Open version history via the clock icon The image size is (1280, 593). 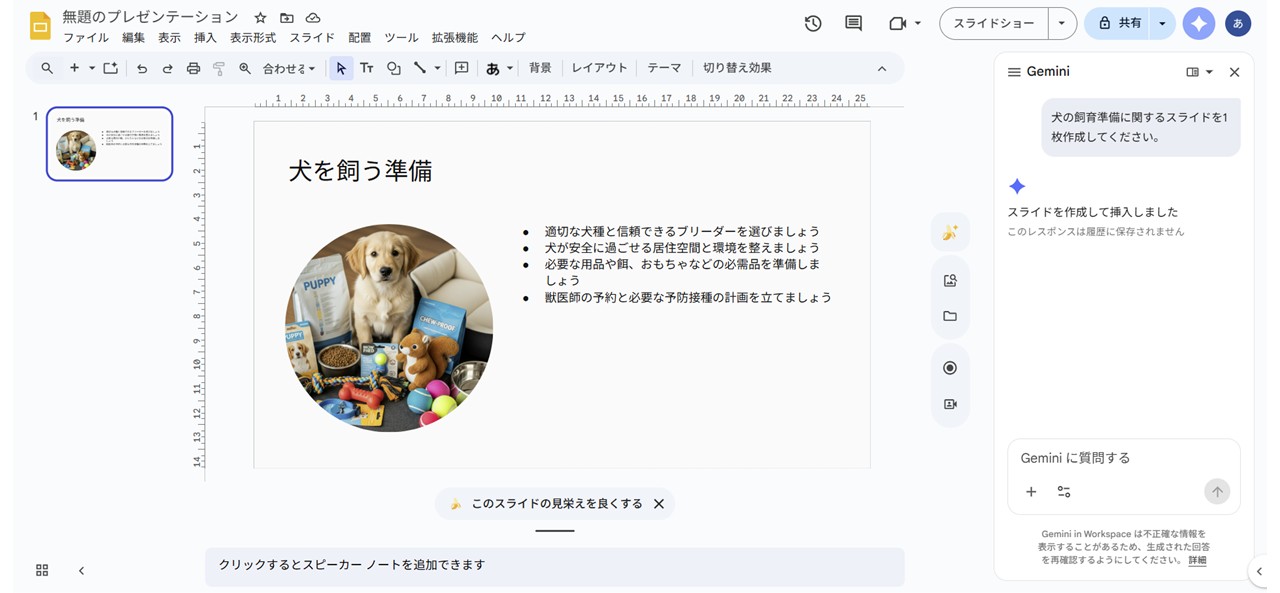pos(811,22)
